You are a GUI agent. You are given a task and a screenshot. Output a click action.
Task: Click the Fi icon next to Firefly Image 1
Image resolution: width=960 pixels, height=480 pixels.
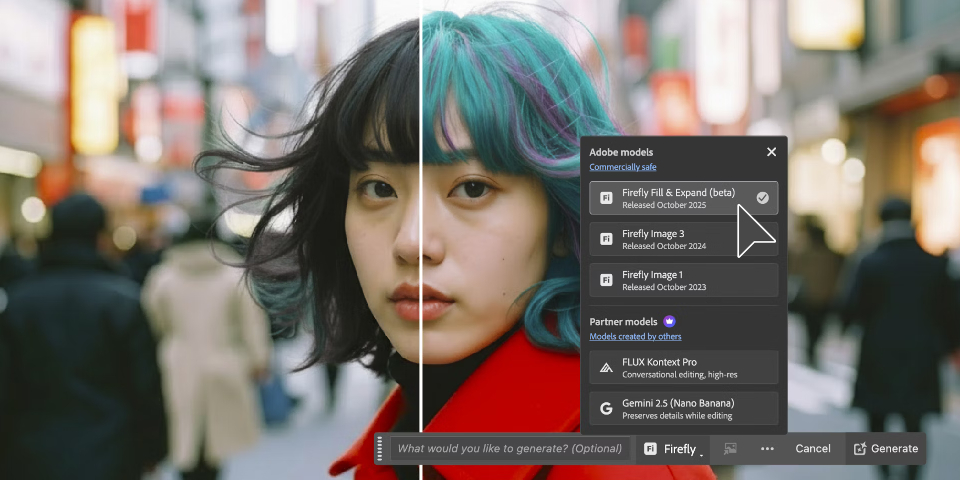606,280
